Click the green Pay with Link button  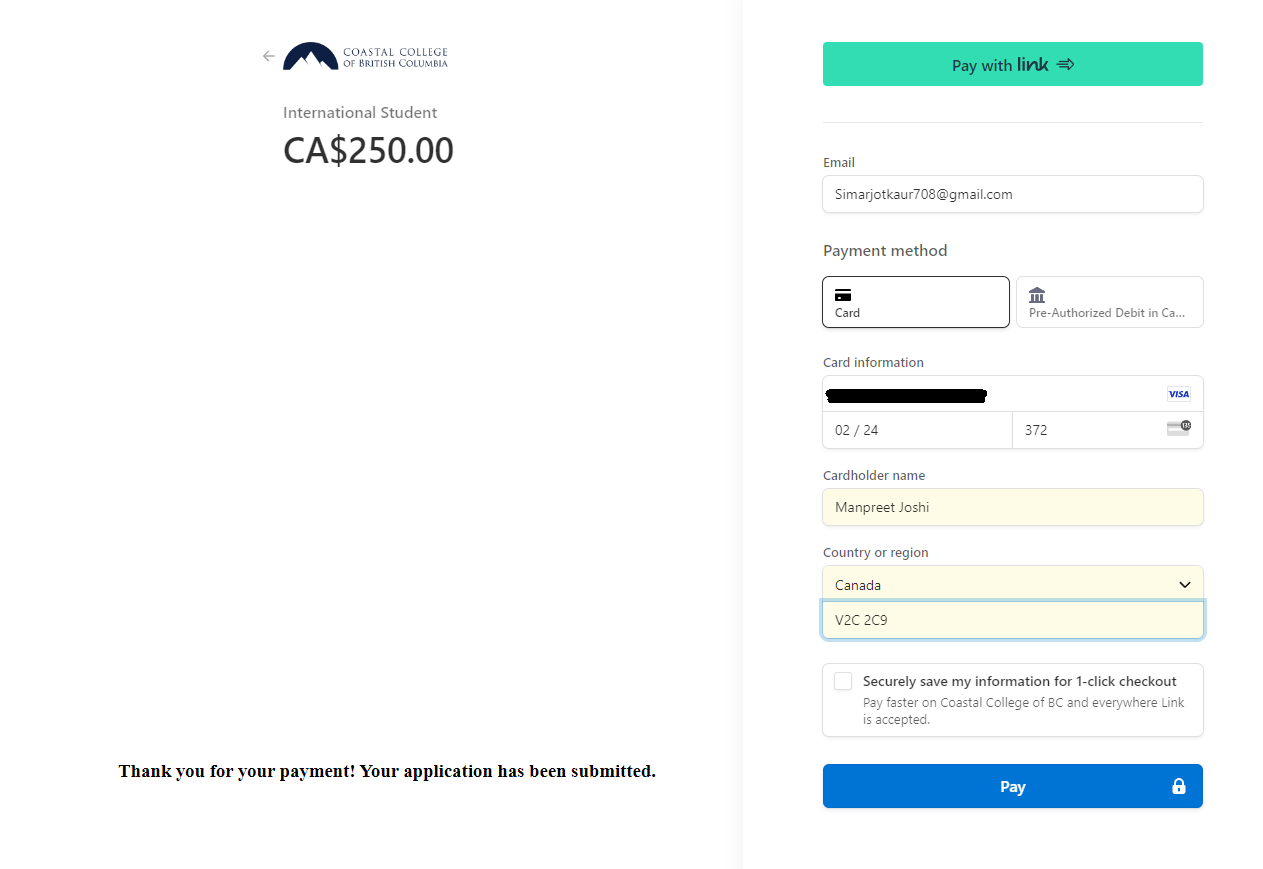pyautogui.click(x=1013, y=64)
